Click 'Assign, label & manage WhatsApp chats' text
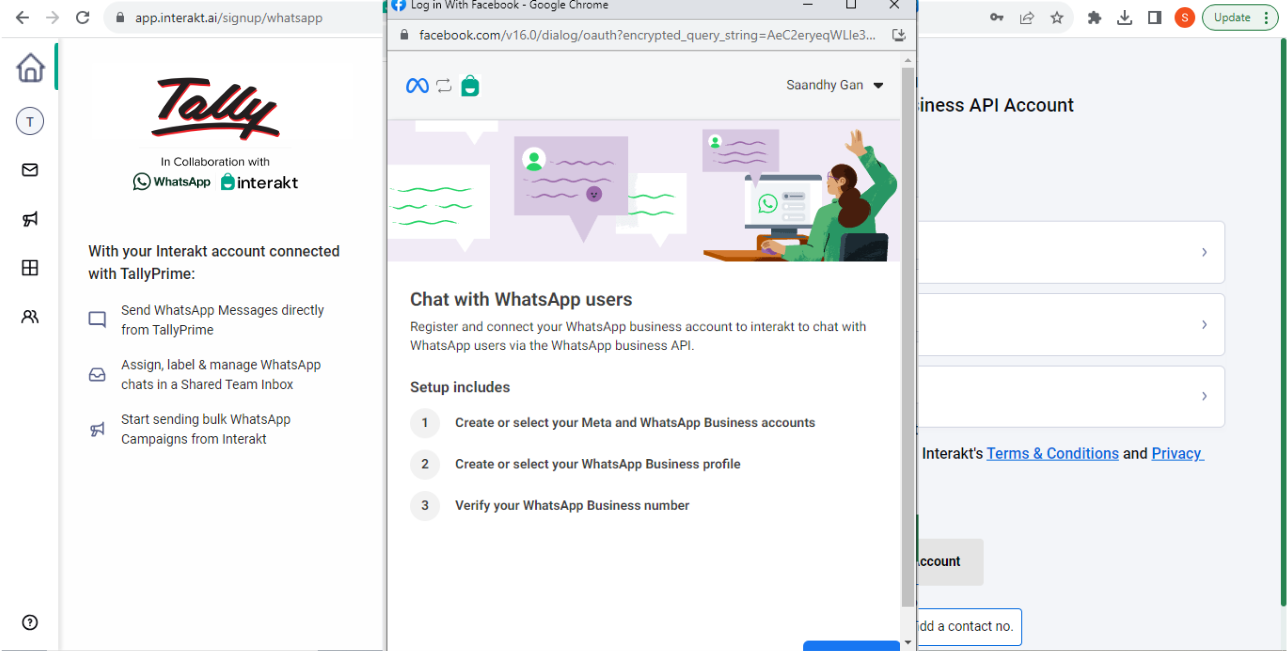Image resolution: width=1287 pixels, height=651 pixels. [x=221, y=374]
